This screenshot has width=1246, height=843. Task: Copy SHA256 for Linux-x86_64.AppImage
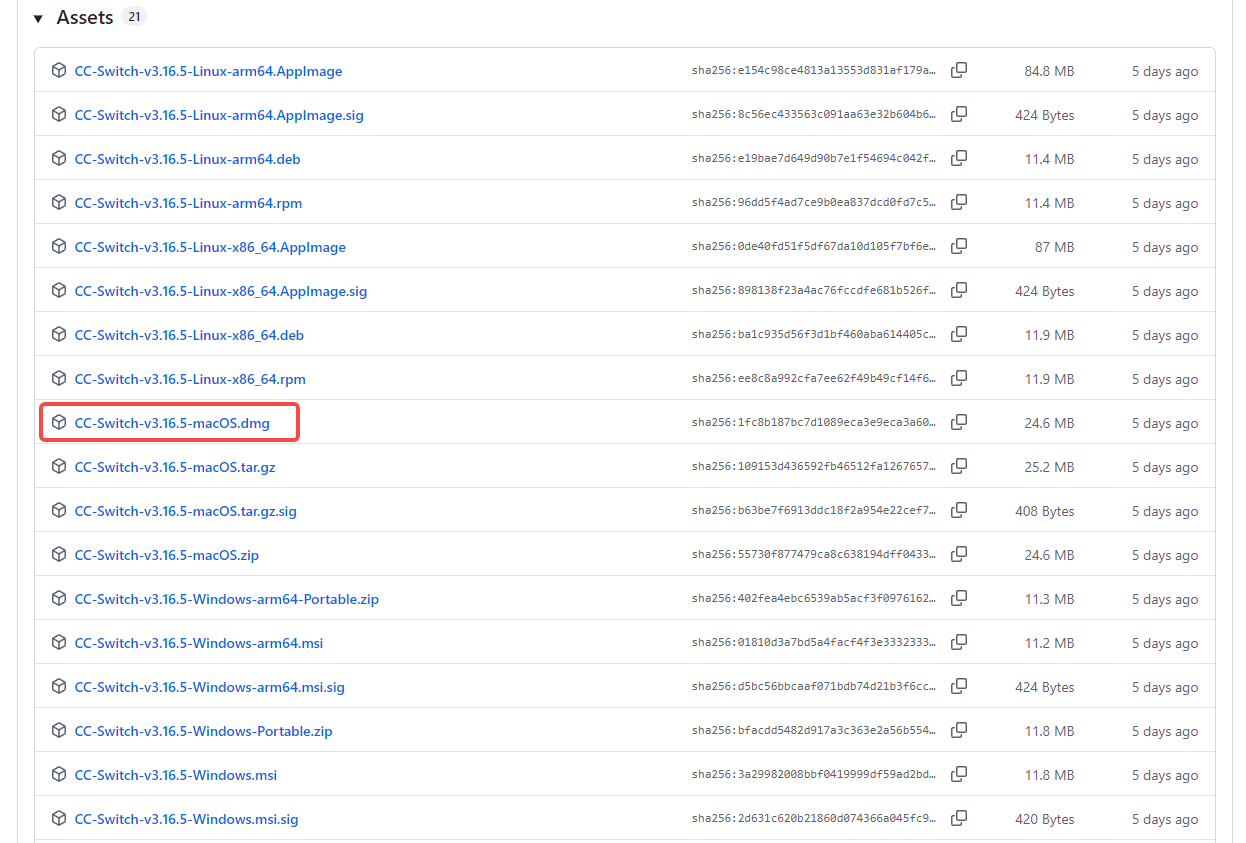pyautogui.click(x=959, y=247)
